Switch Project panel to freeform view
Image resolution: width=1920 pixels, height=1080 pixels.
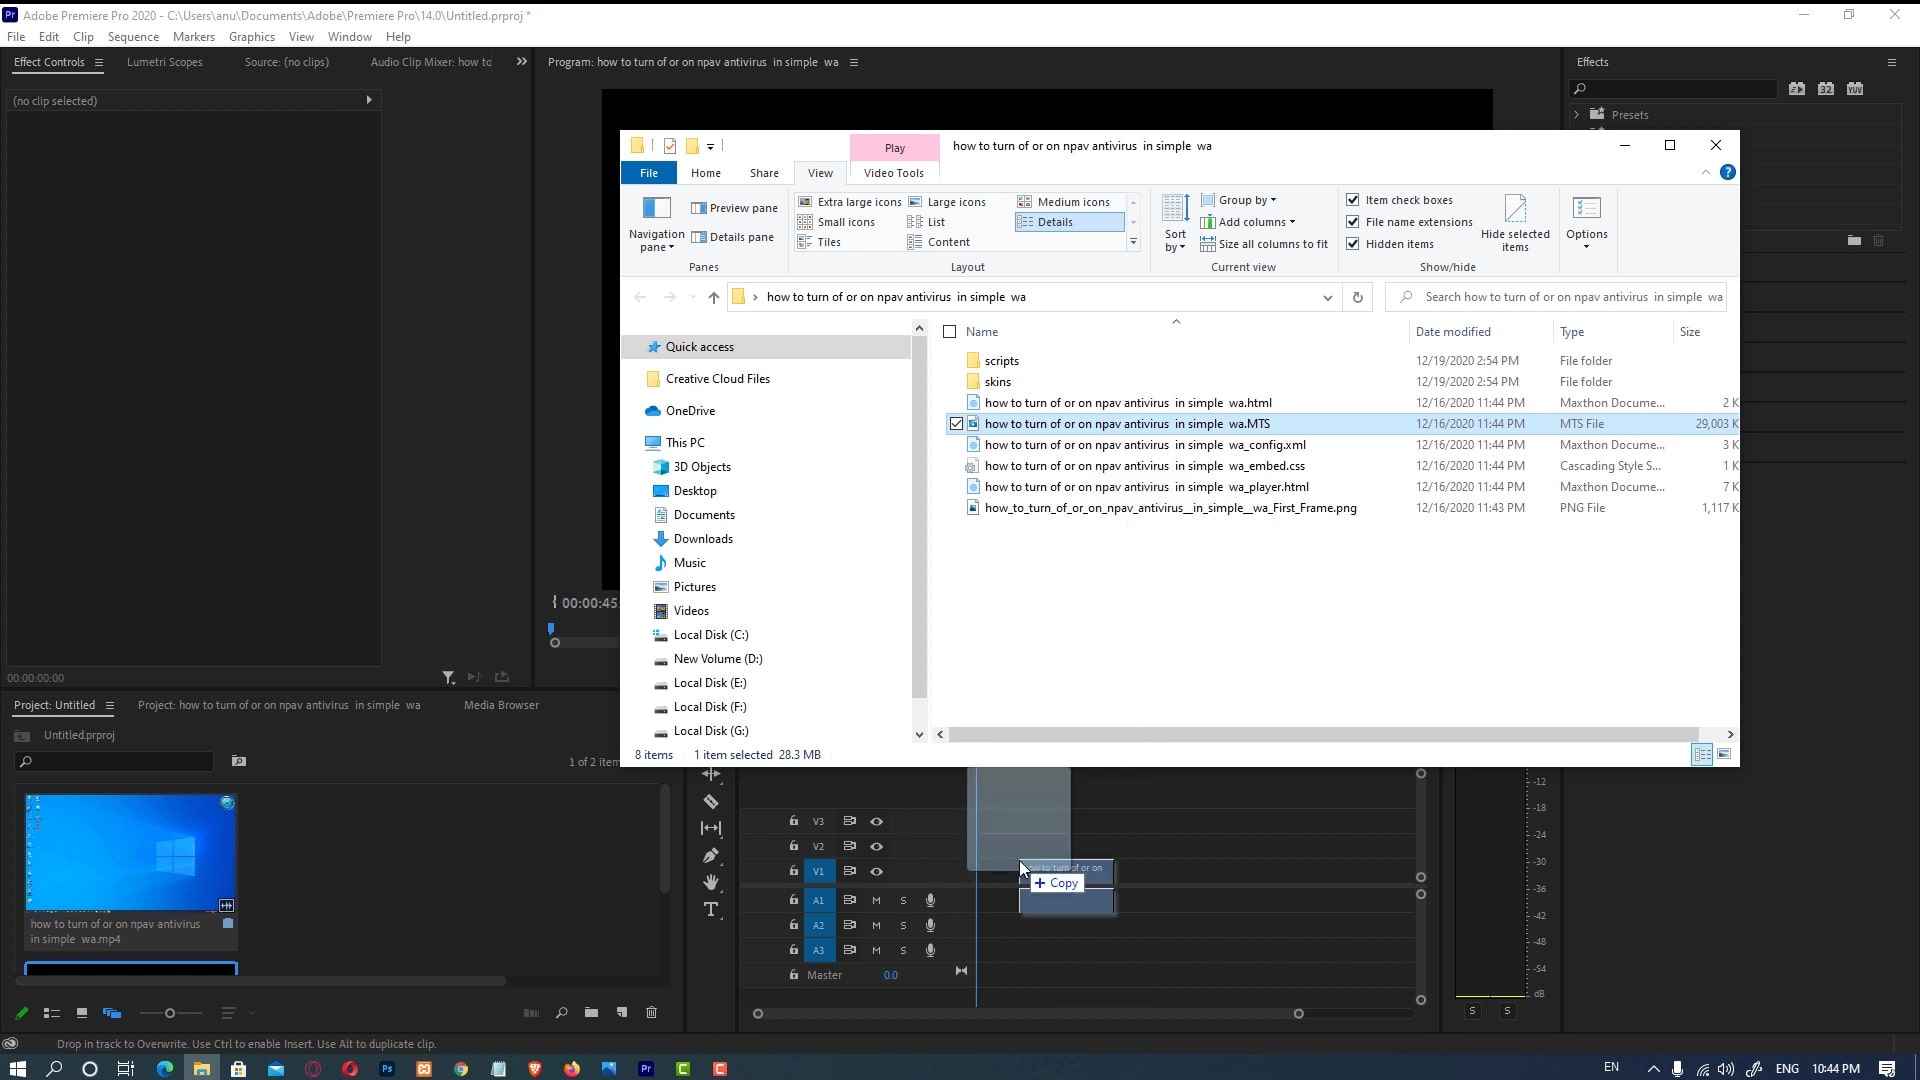coord(112,1013)
